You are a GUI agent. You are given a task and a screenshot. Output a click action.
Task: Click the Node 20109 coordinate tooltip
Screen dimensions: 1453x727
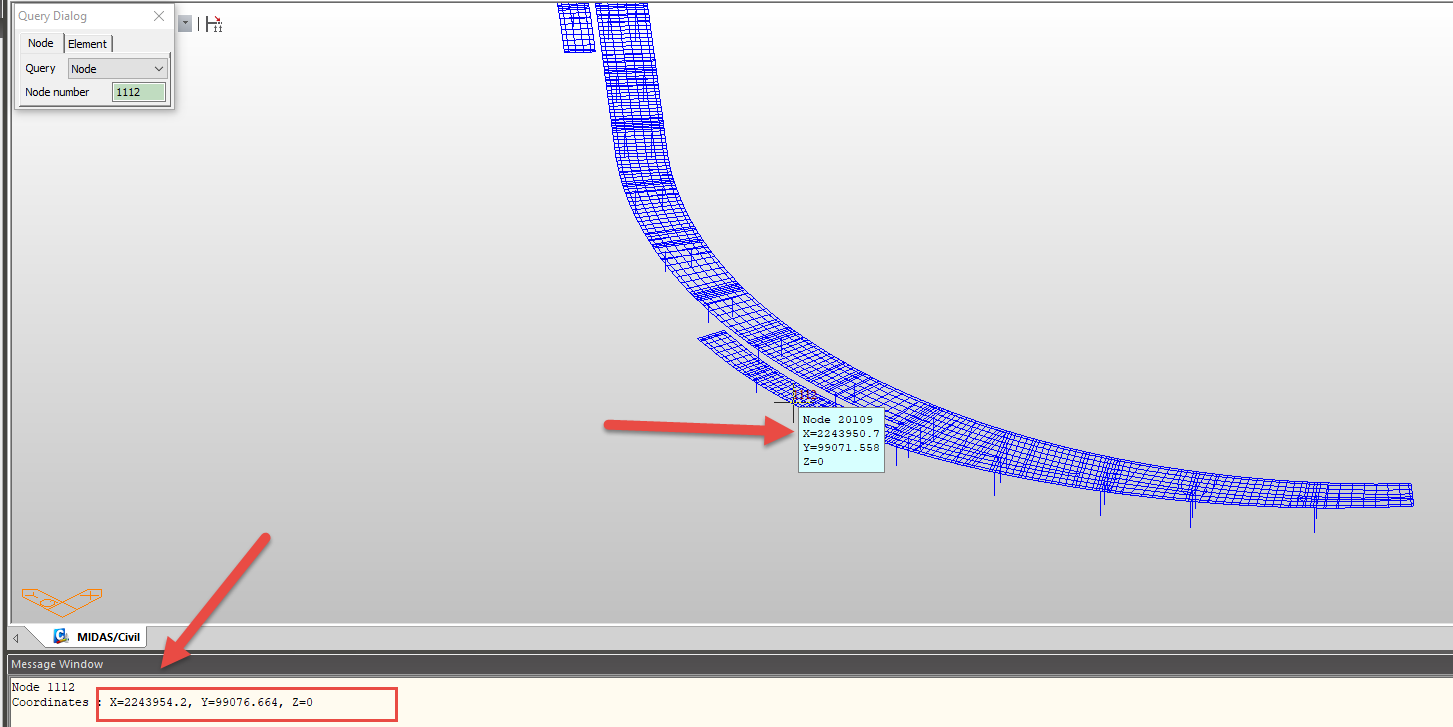tap(840, 440)
